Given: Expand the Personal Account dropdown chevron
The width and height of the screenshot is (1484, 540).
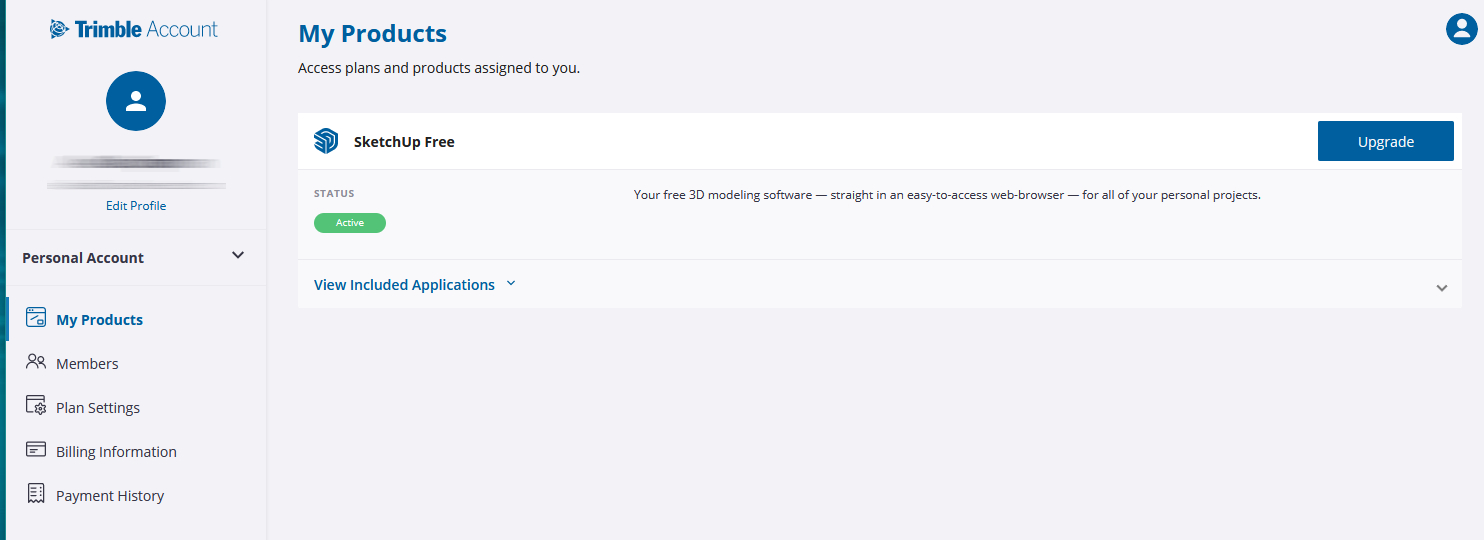Looking at the screenshot, I should [x=238, y=256].
